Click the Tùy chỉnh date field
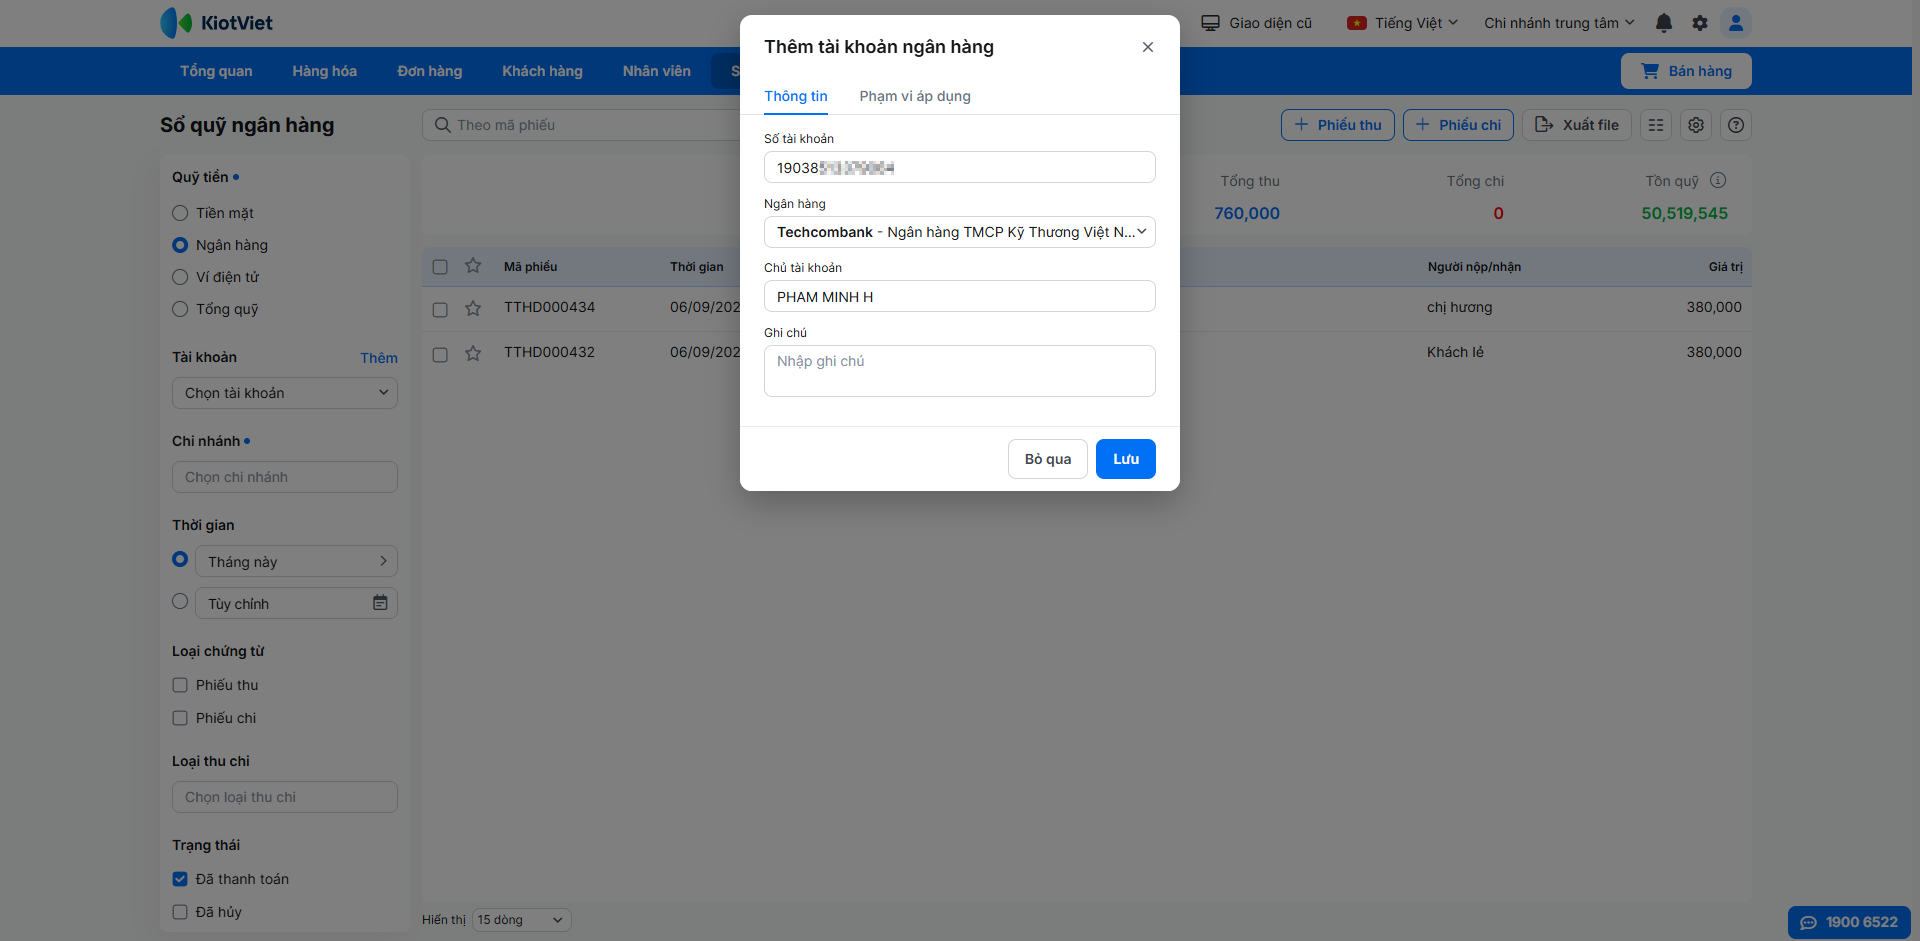 pyautogui.click(x=296, y=603)
